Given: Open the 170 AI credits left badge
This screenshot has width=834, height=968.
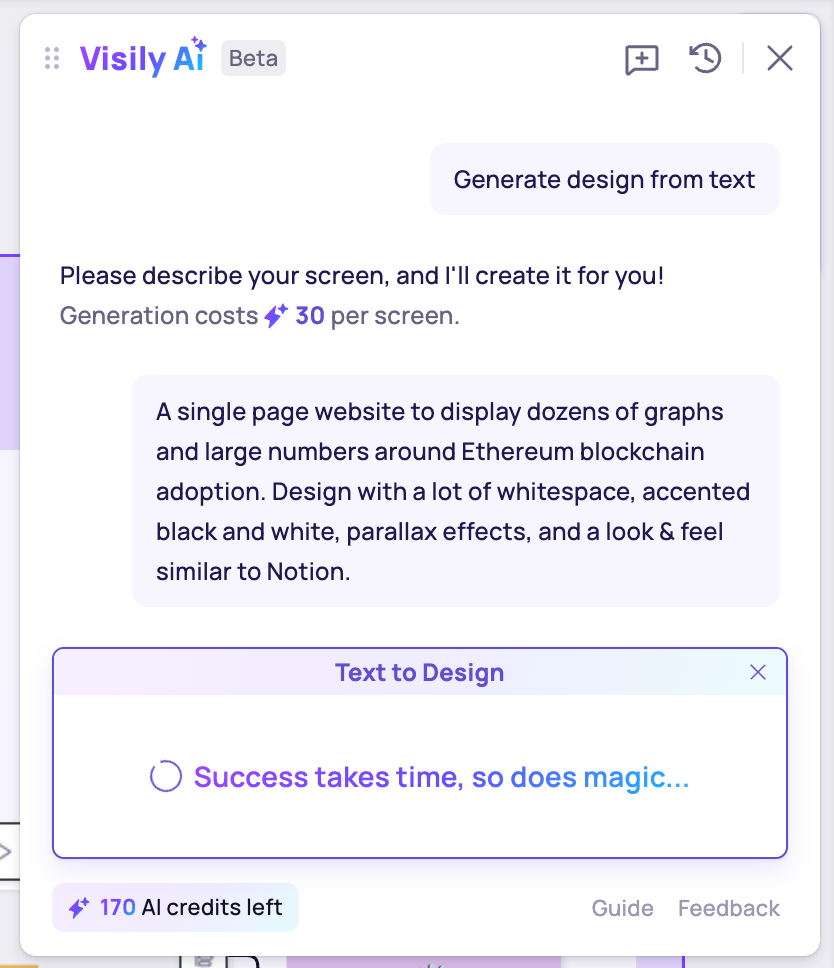Looking at the screenshot, I should (175, 908).
